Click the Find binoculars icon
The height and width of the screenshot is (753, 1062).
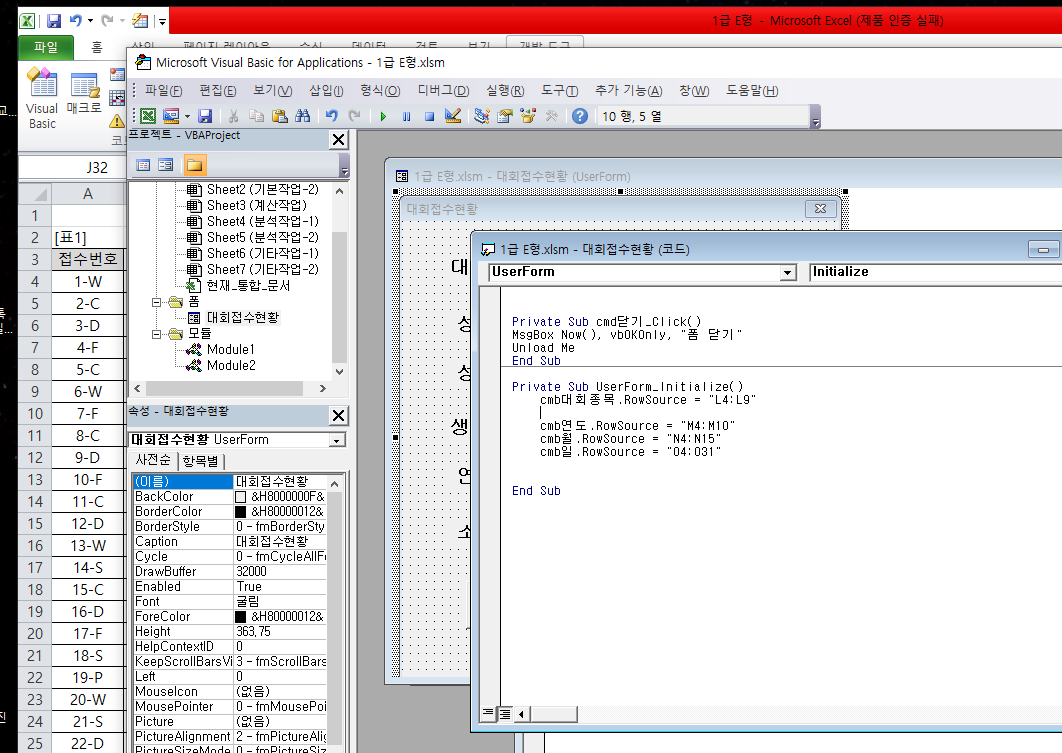click(302, 116)
